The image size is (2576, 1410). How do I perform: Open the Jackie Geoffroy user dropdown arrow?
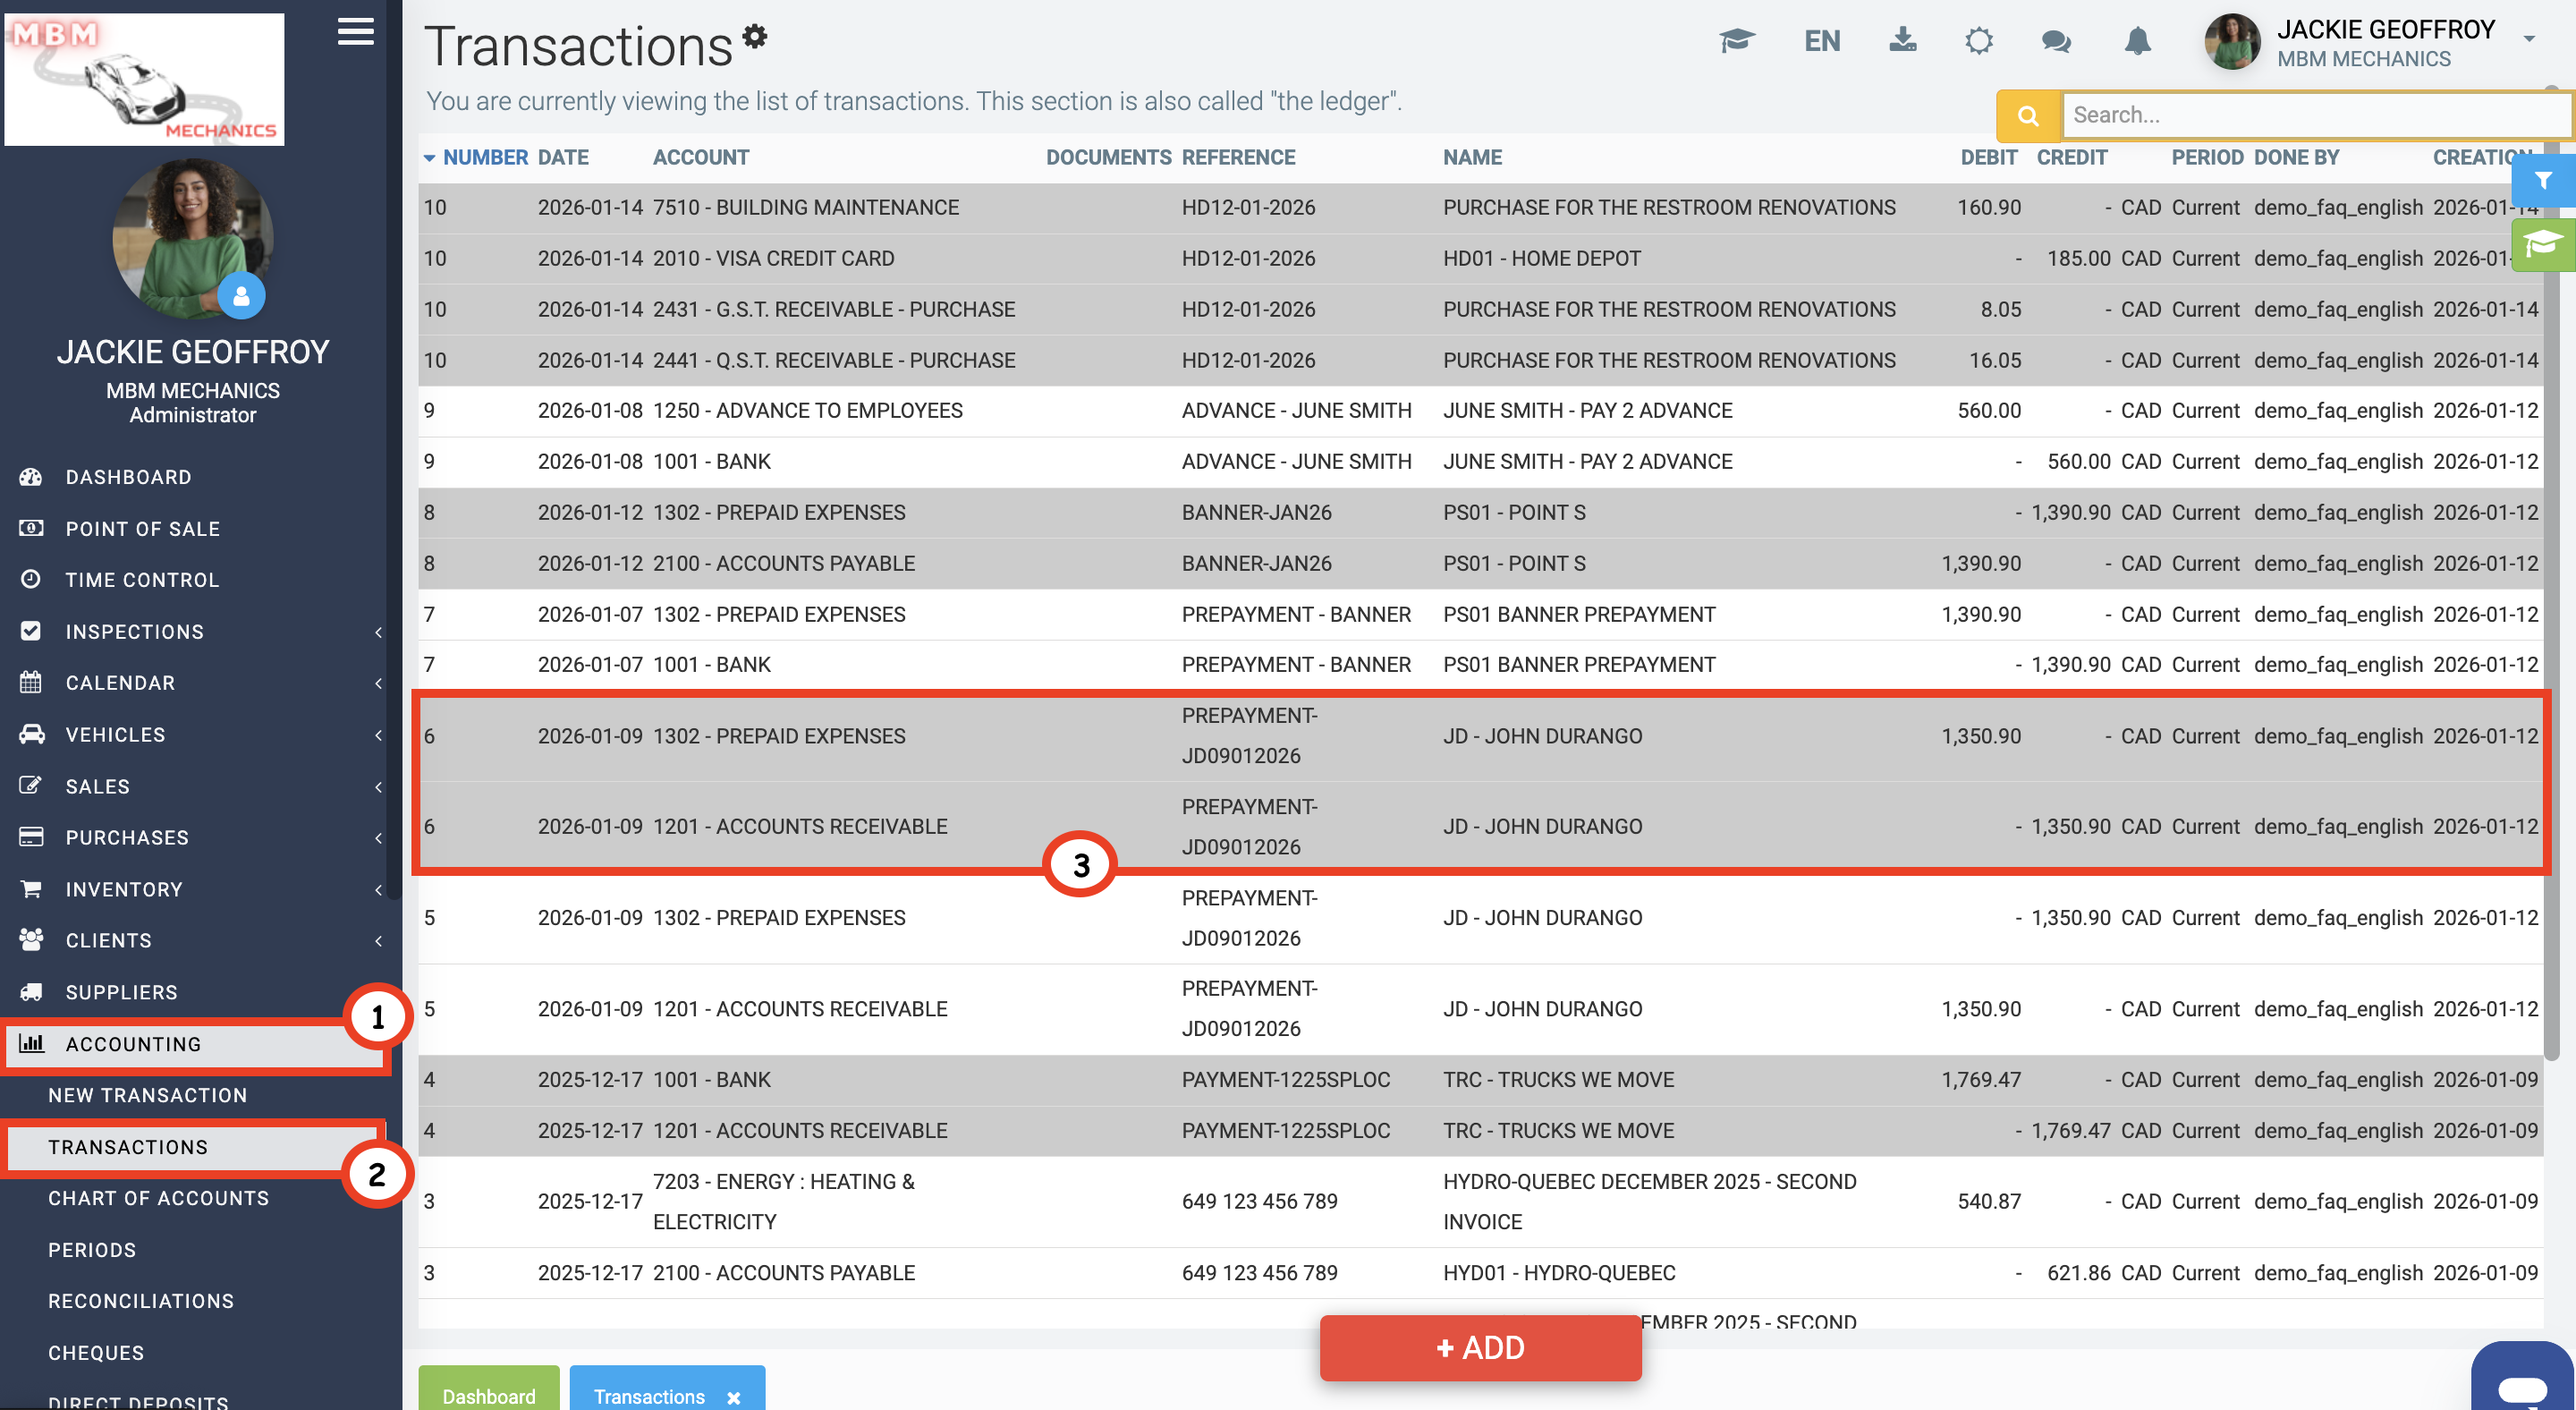point(2529,39)
